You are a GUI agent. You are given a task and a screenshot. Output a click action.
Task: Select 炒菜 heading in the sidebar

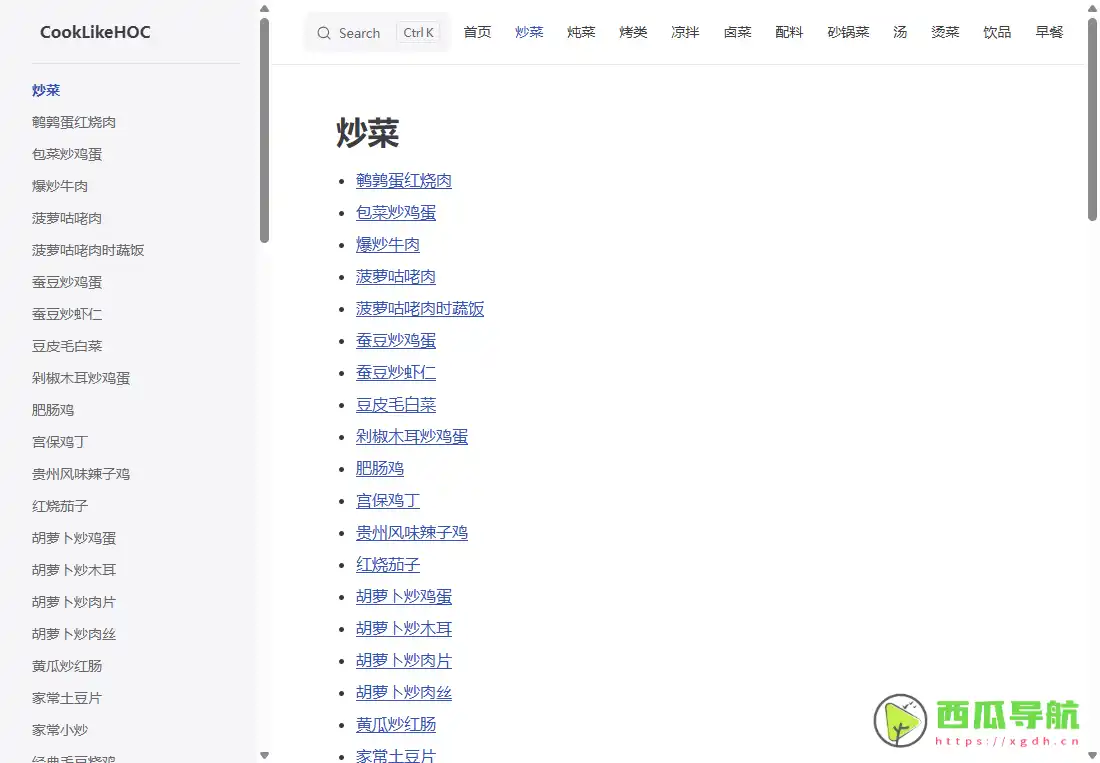tap(46, 90)
